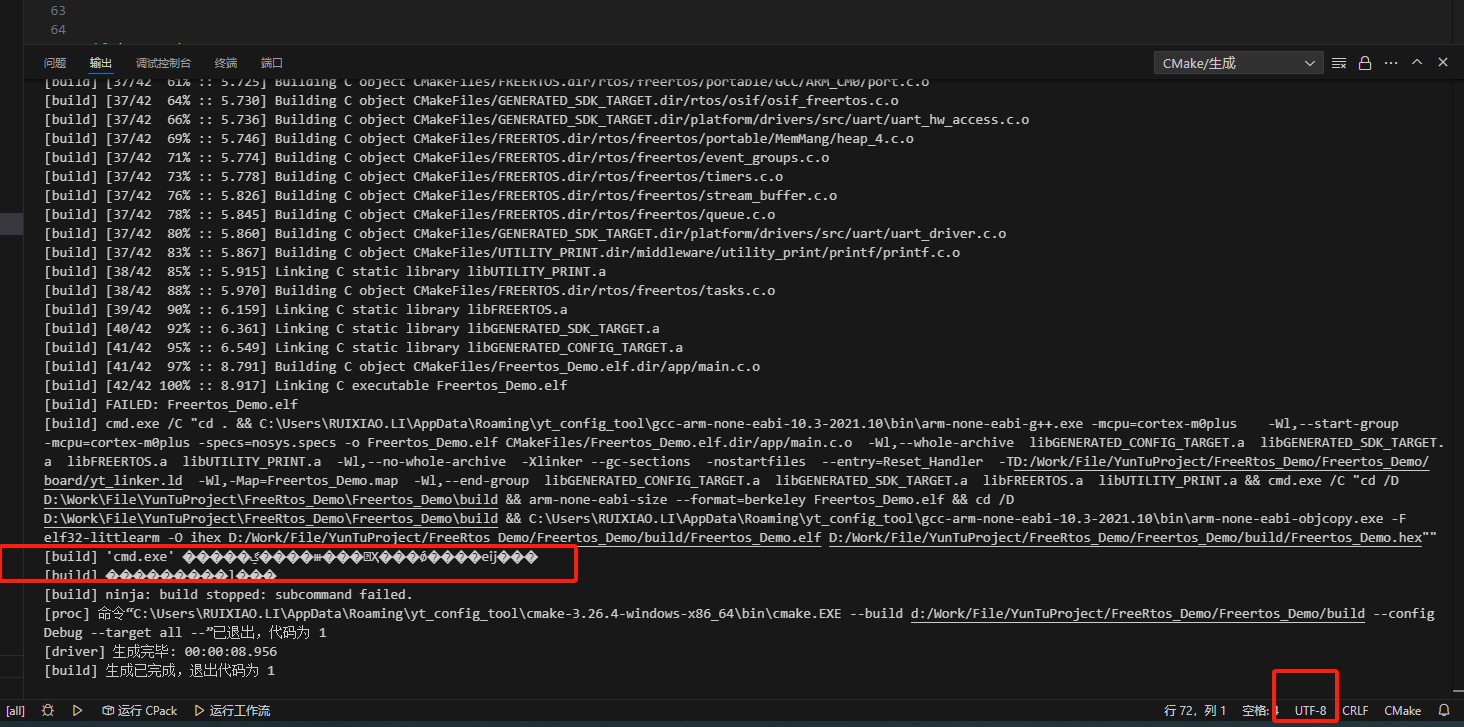Run the target with the play icon
Viewport: 1464px width, 727px height.
[x=77, y=711]
